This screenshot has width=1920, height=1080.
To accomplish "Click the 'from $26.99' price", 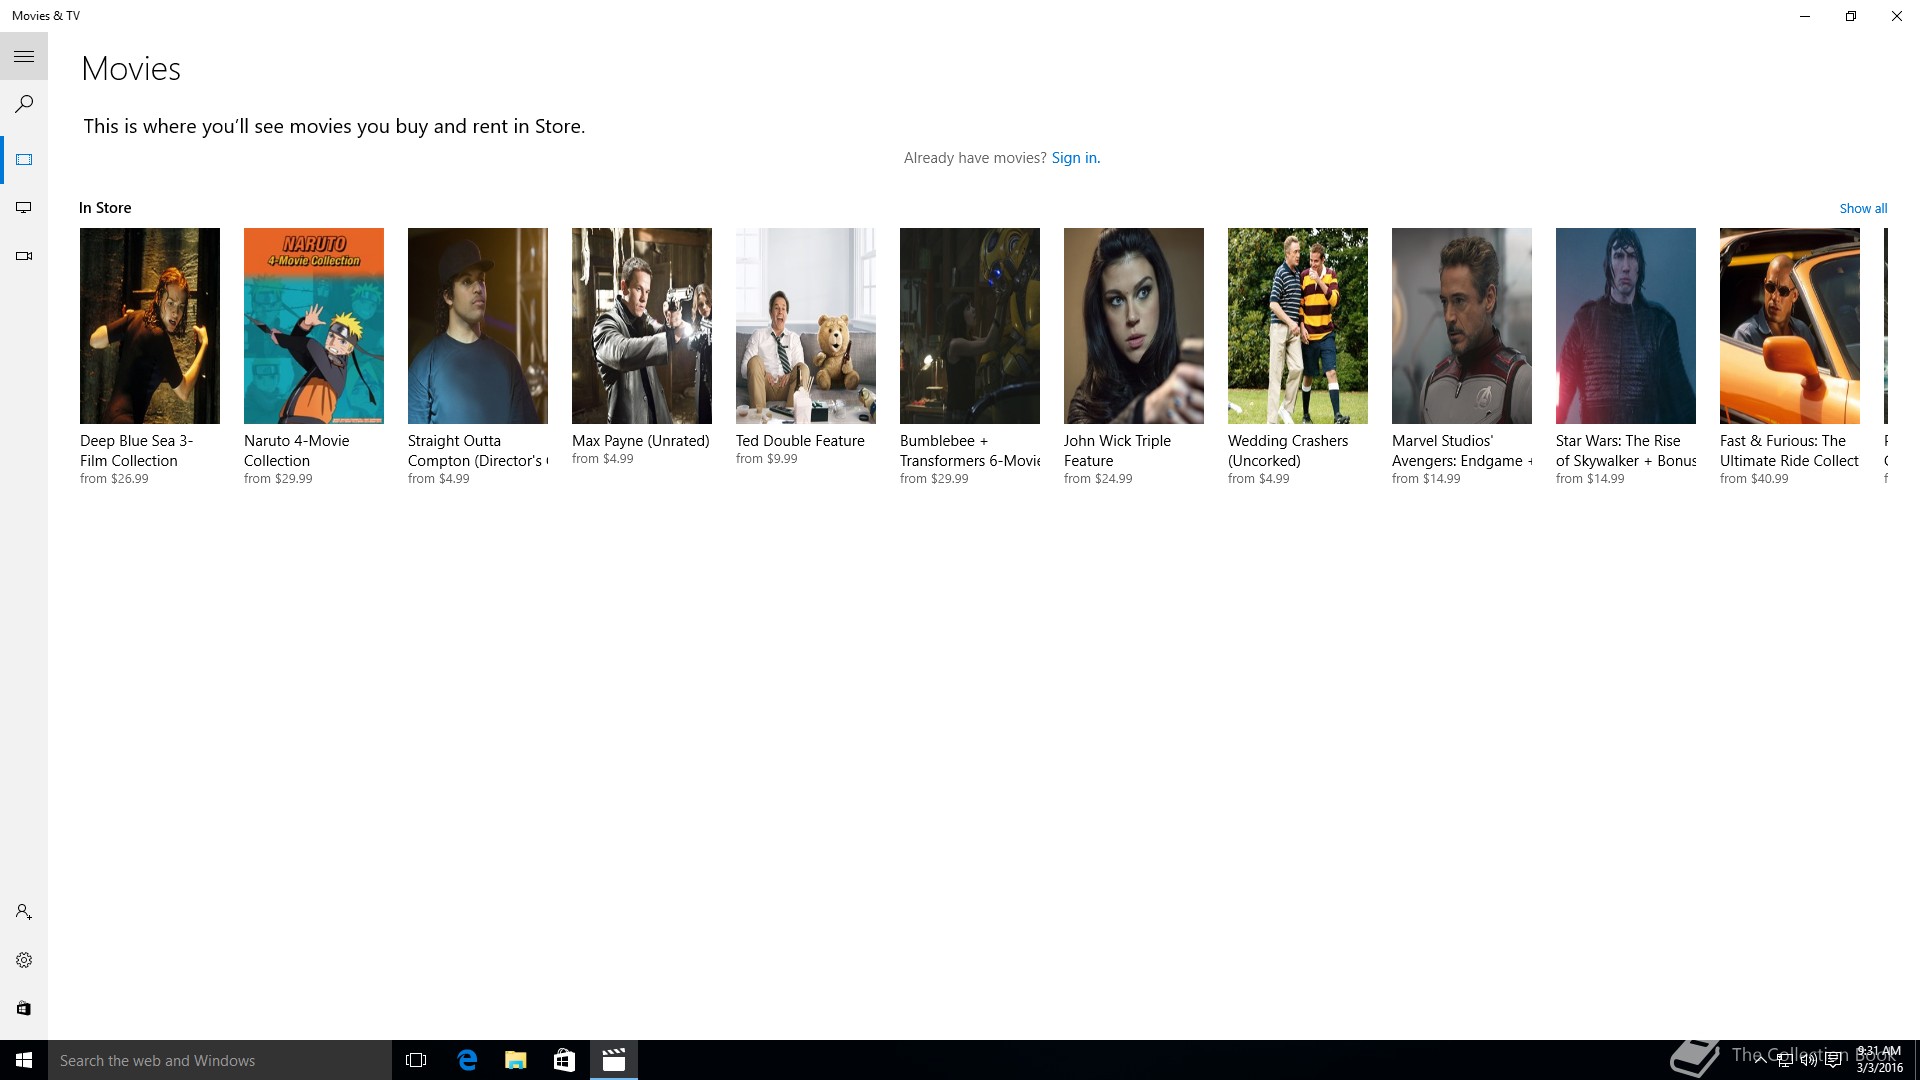I will click(x=114, y=479).
